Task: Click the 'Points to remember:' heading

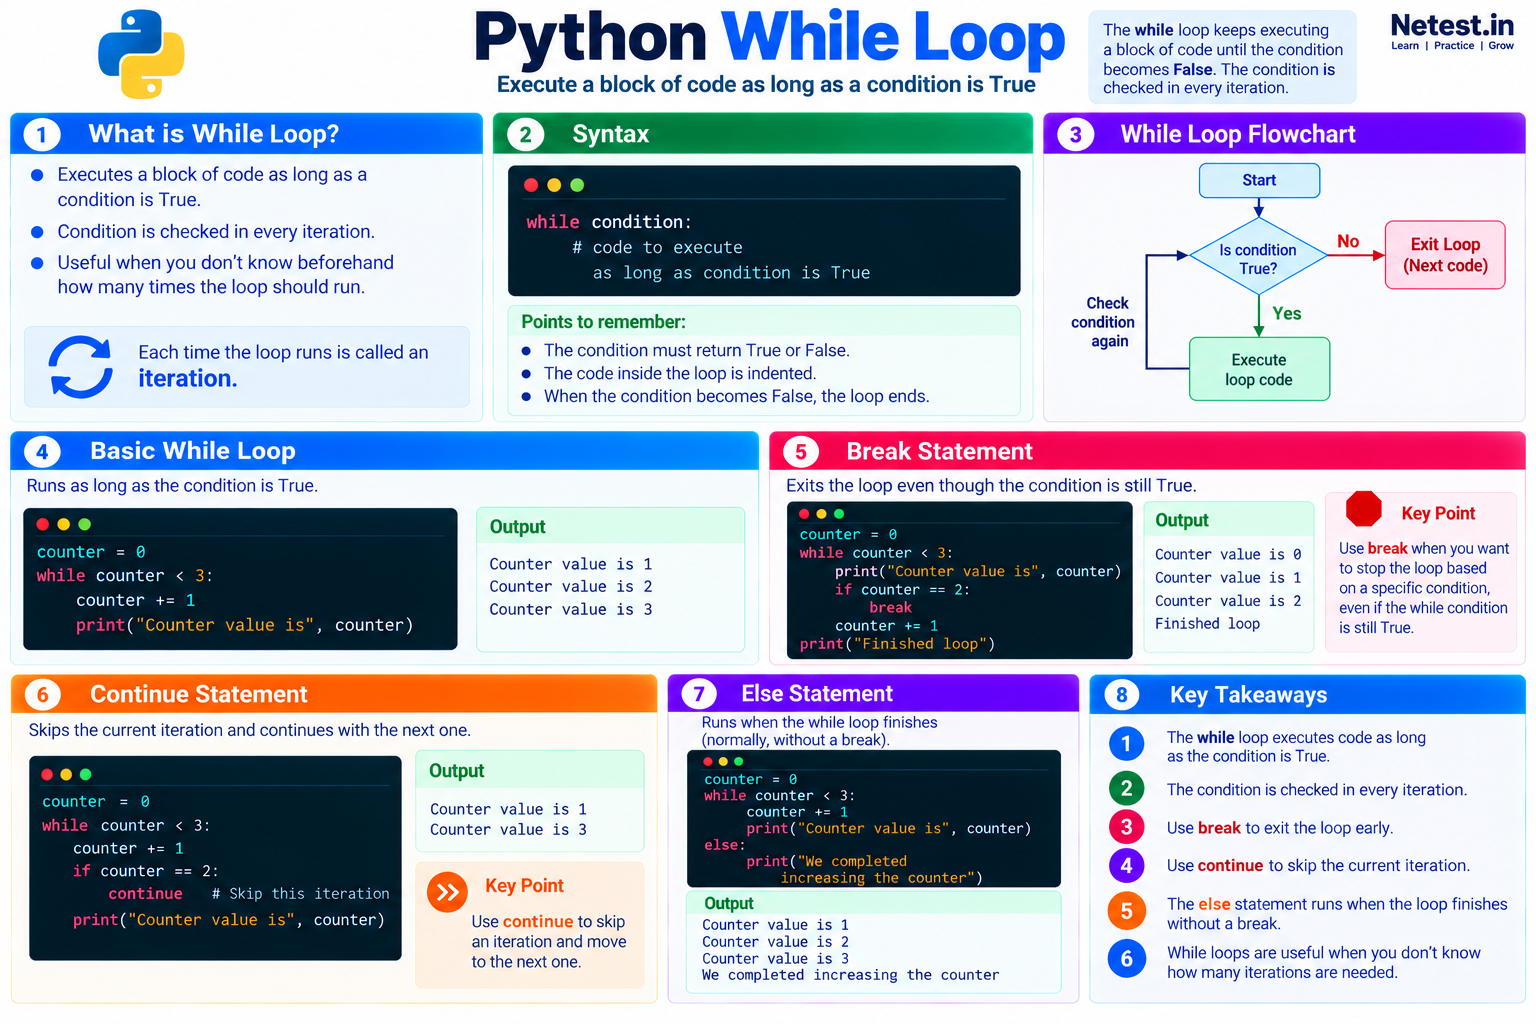Action: pos(603,322)
